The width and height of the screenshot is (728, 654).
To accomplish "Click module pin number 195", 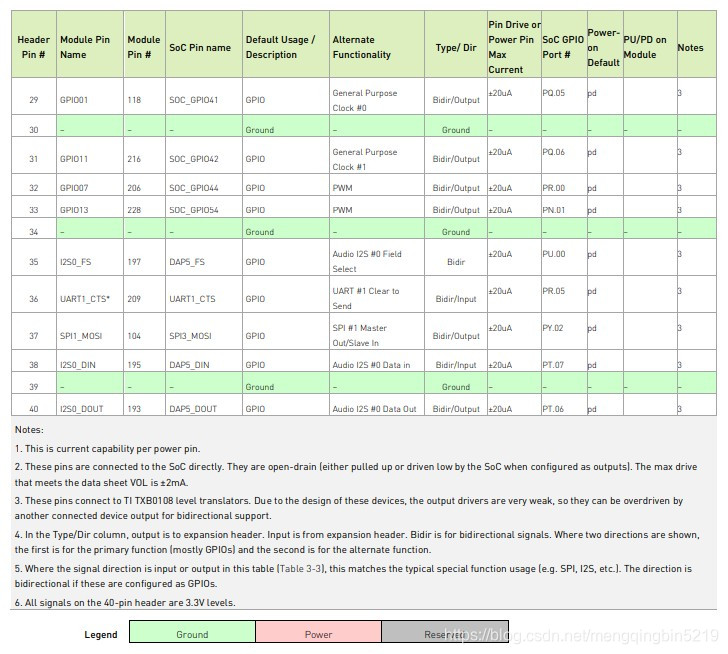I will click(x=134, y=365).
